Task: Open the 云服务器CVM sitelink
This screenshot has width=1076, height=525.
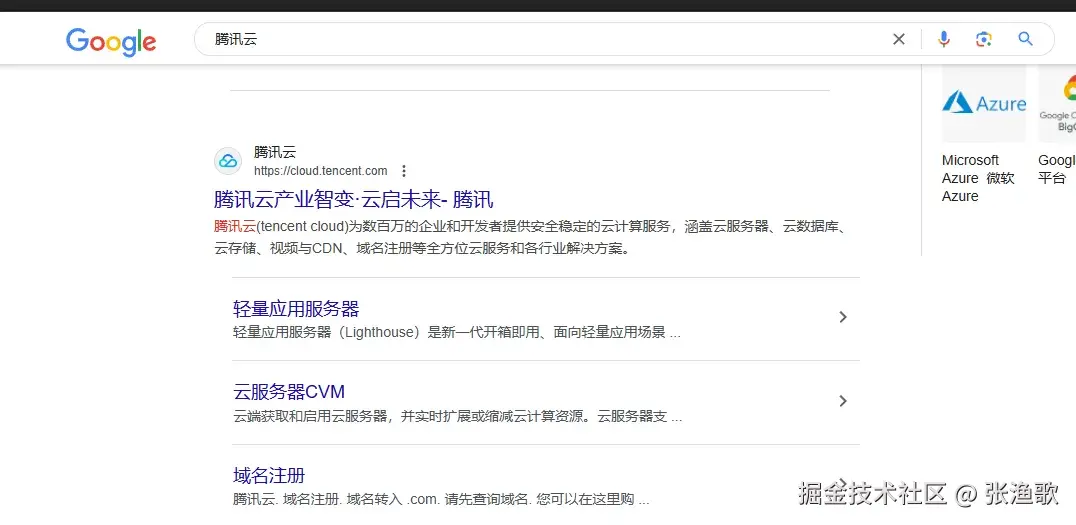Action: pos(289,392)
